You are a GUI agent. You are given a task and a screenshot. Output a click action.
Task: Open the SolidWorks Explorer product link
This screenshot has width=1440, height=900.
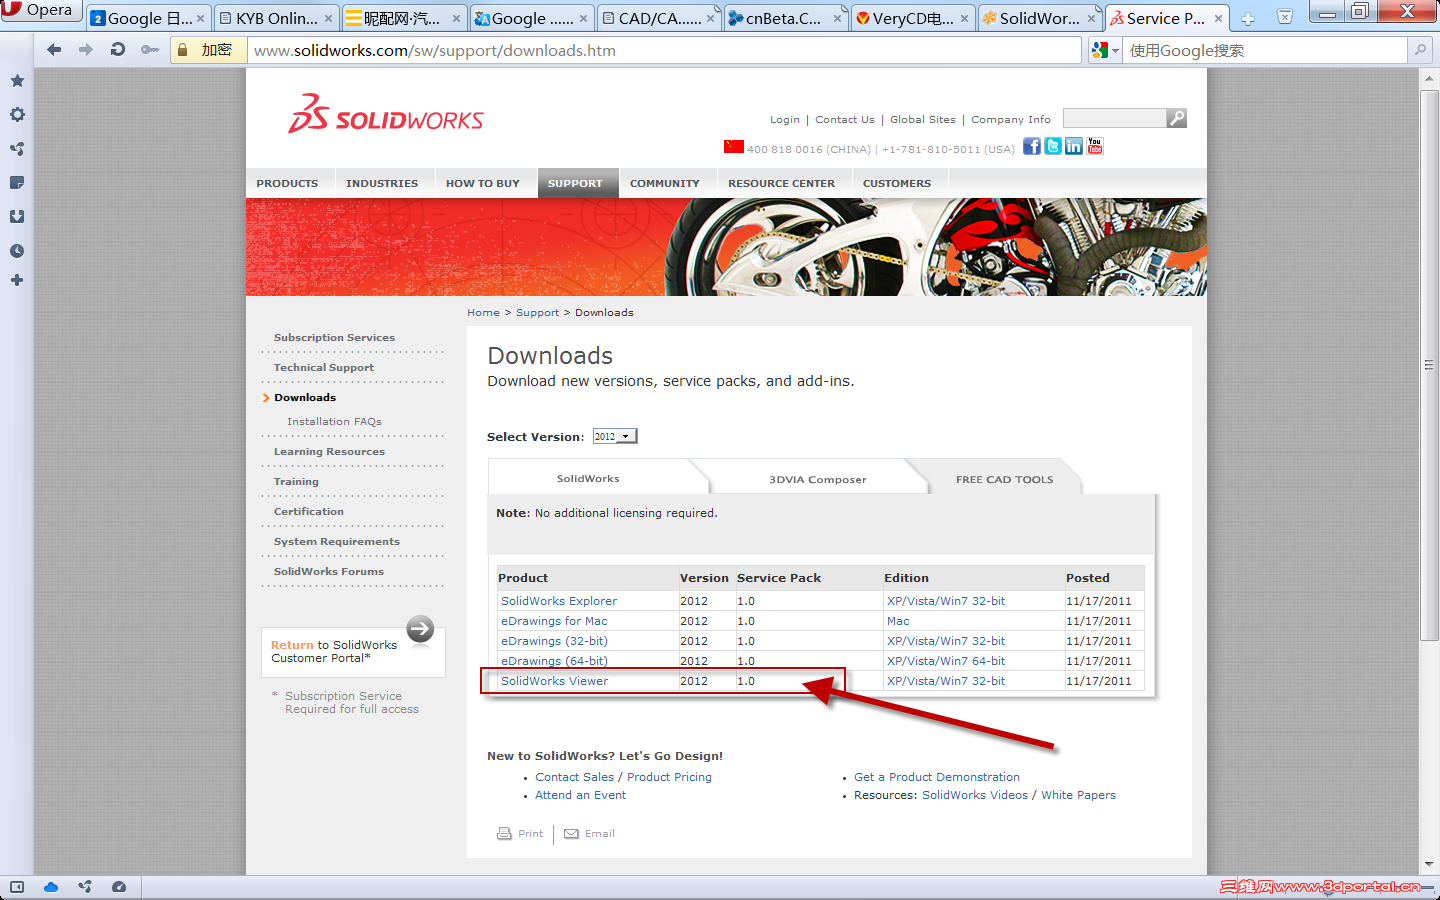point(559,601)
